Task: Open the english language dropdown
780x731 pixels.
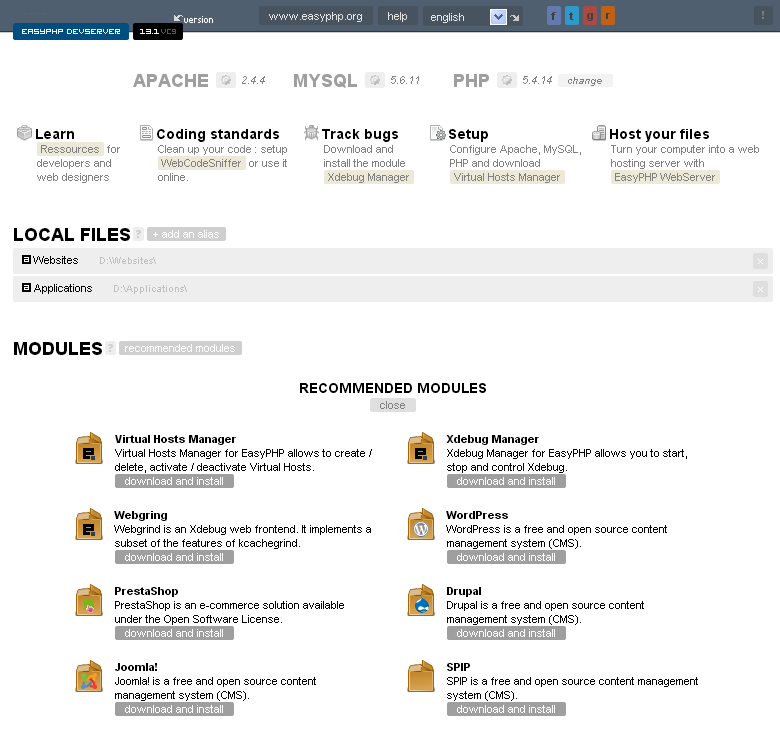Action: point(498,17)
